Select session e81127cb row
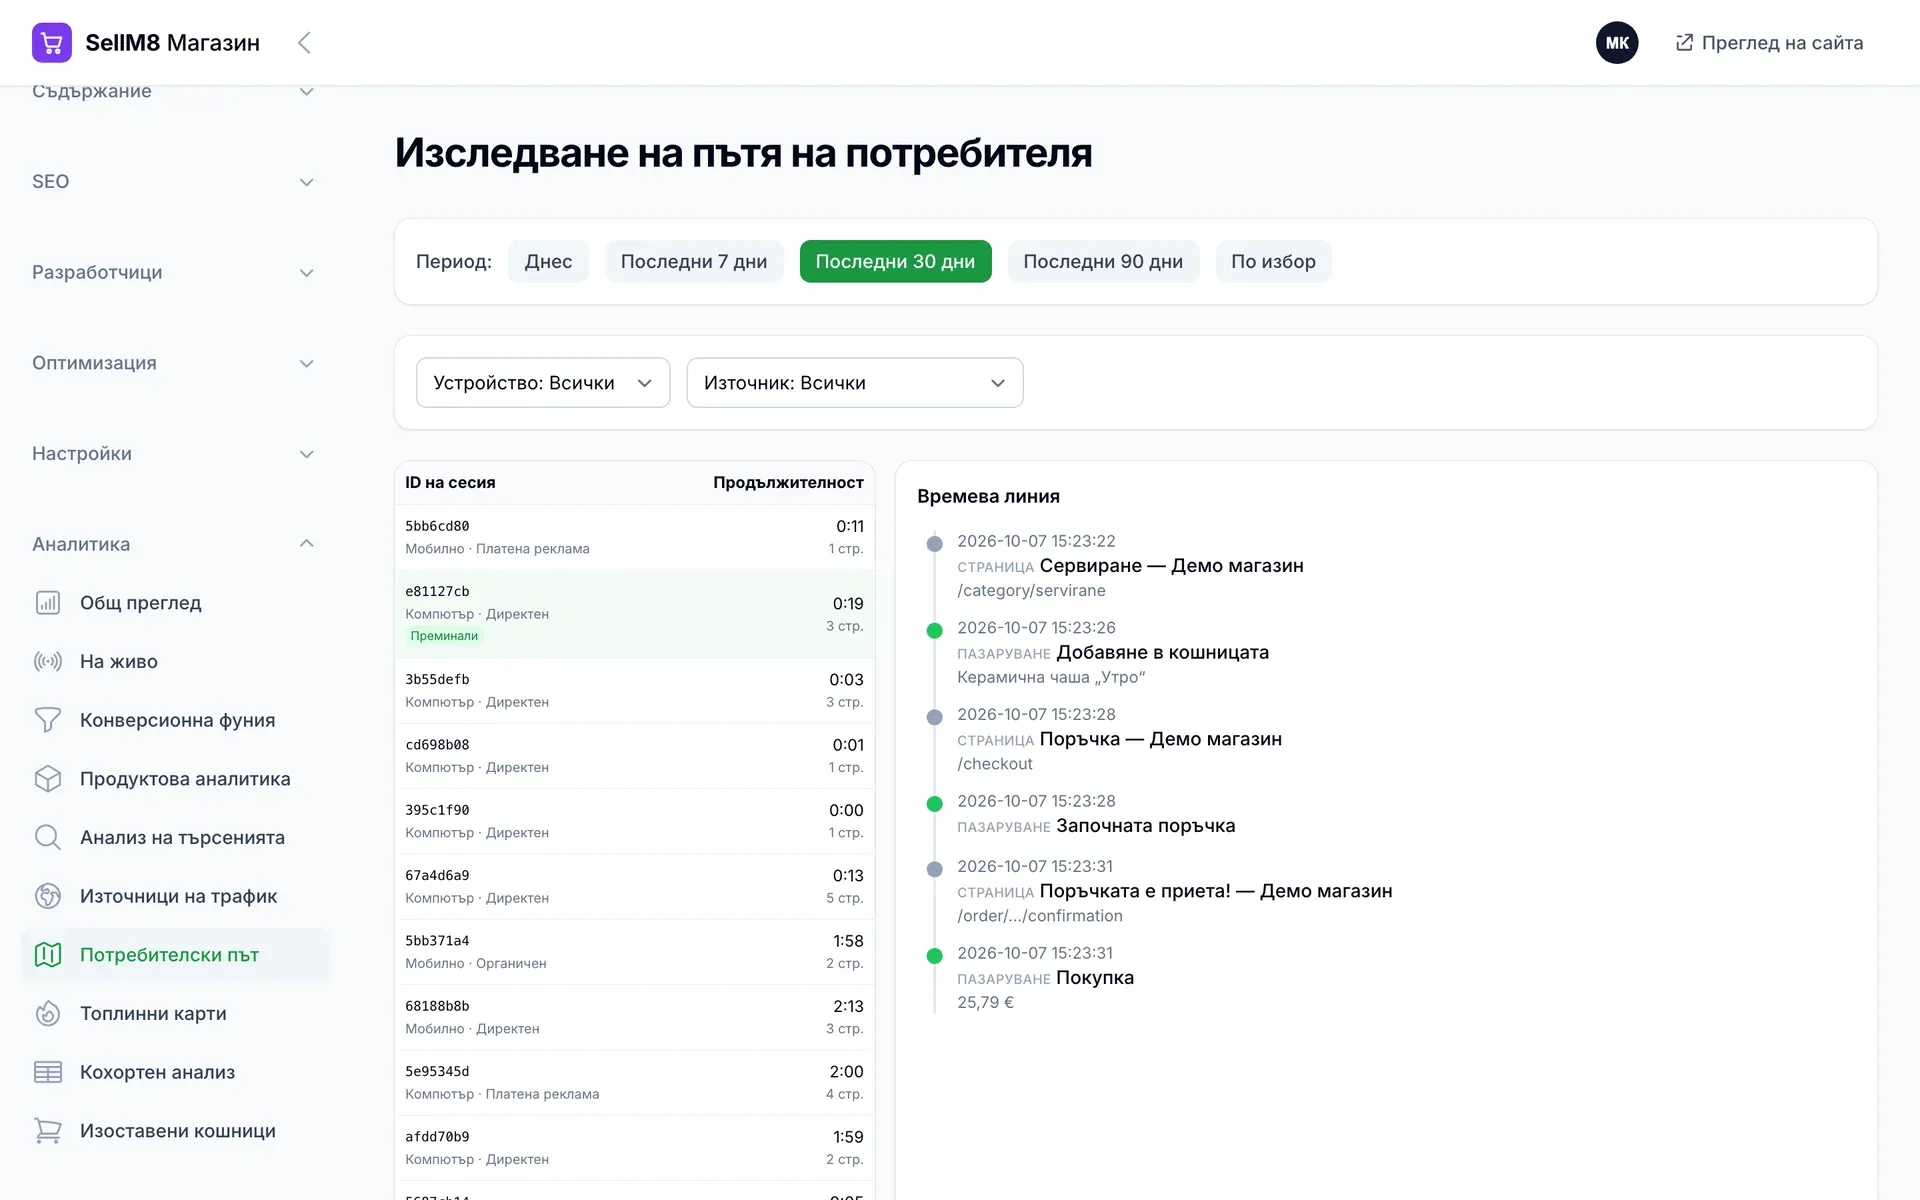 [x=635, y=614]
